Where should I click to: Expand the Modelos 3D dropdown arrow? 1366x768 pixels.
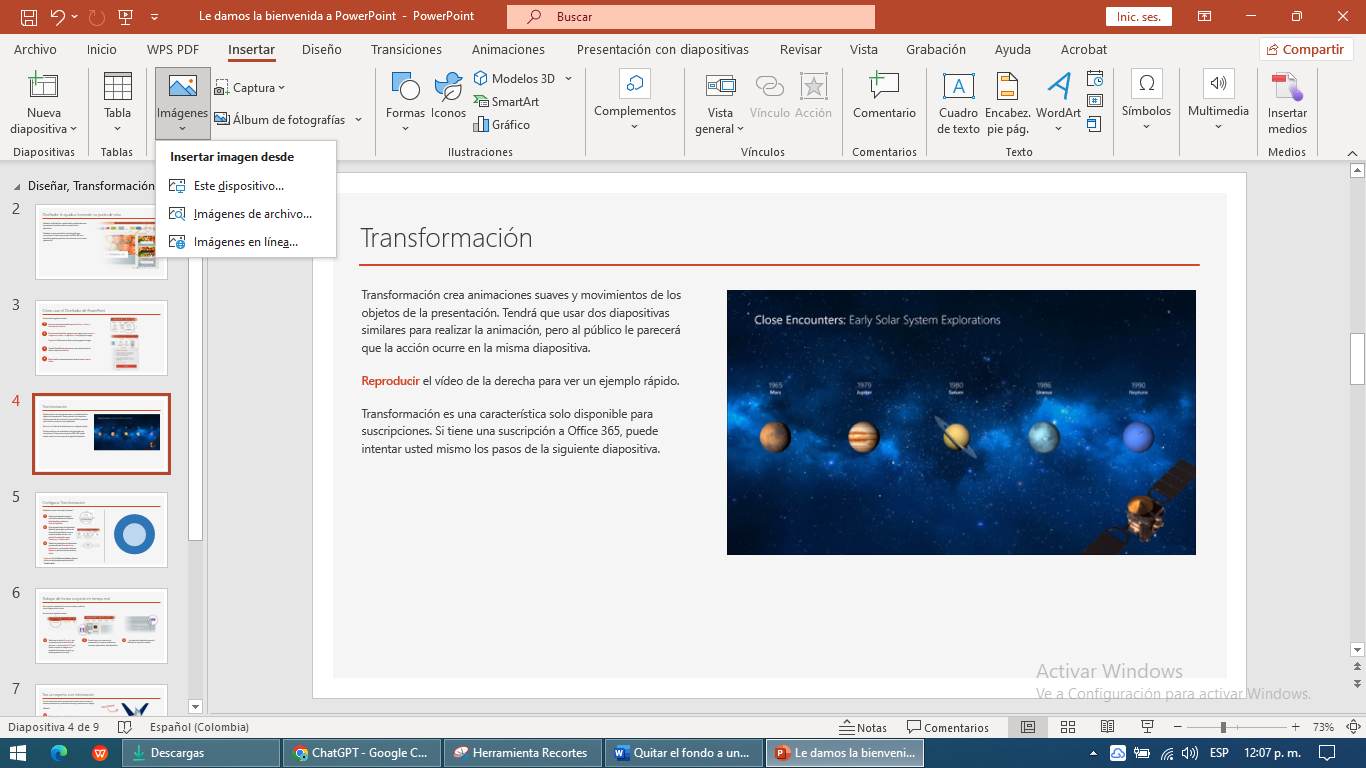[568, 79]
